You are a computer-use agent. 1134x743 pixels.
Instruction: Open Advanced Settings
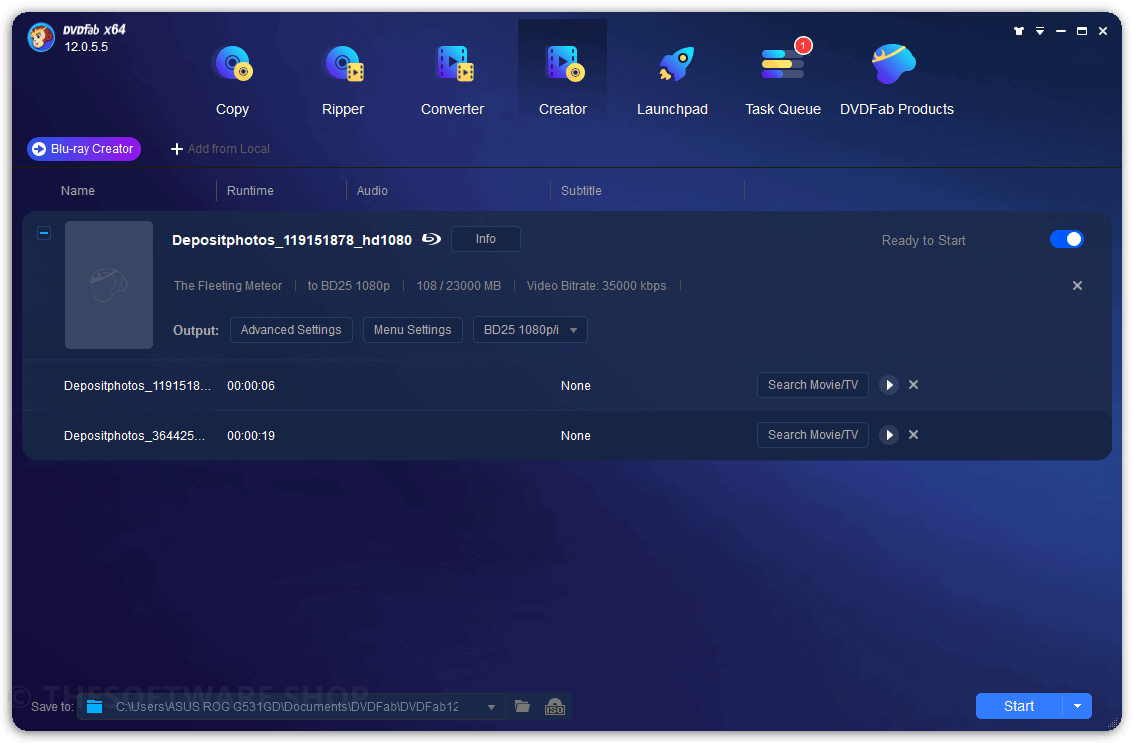(x=291, y=330)
